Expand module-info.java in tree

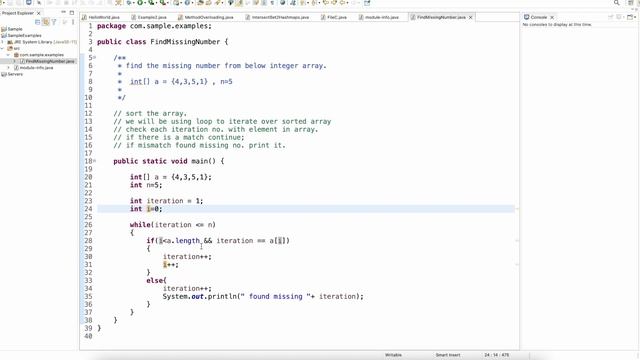pyautogui.click(x=9, y=68)
